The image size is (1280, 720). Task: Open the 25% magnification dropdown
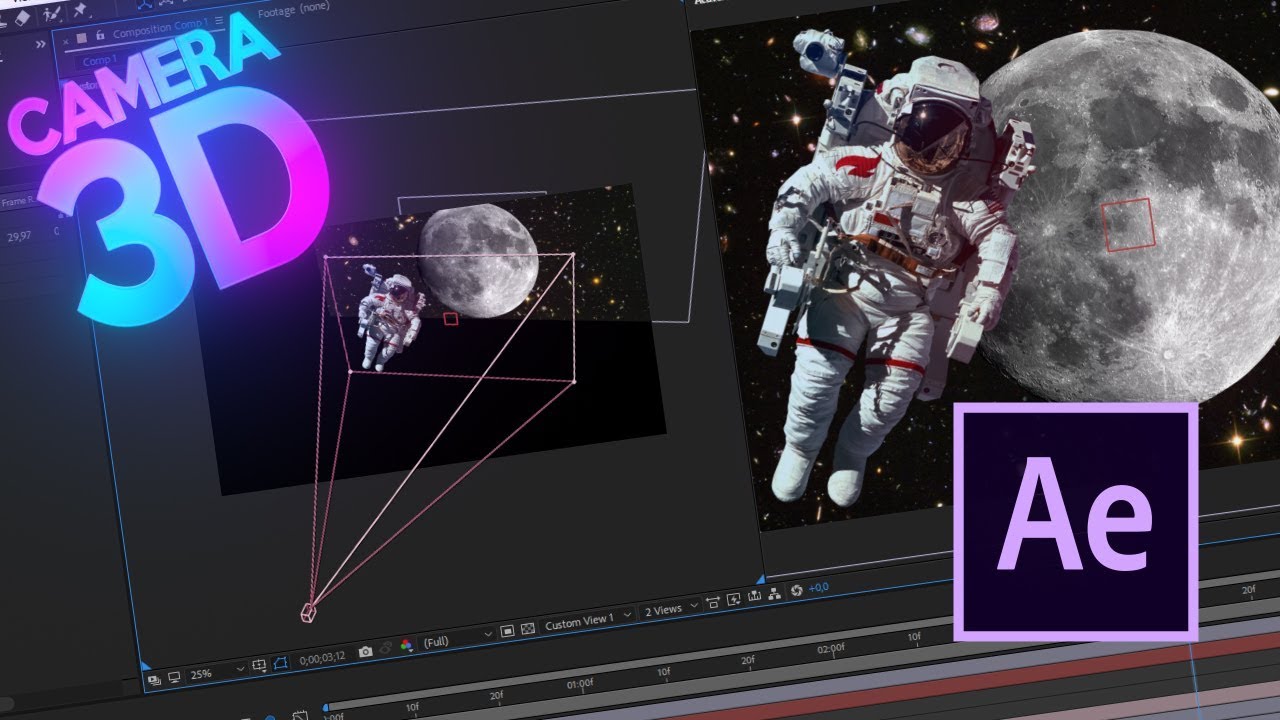(216, 672)
